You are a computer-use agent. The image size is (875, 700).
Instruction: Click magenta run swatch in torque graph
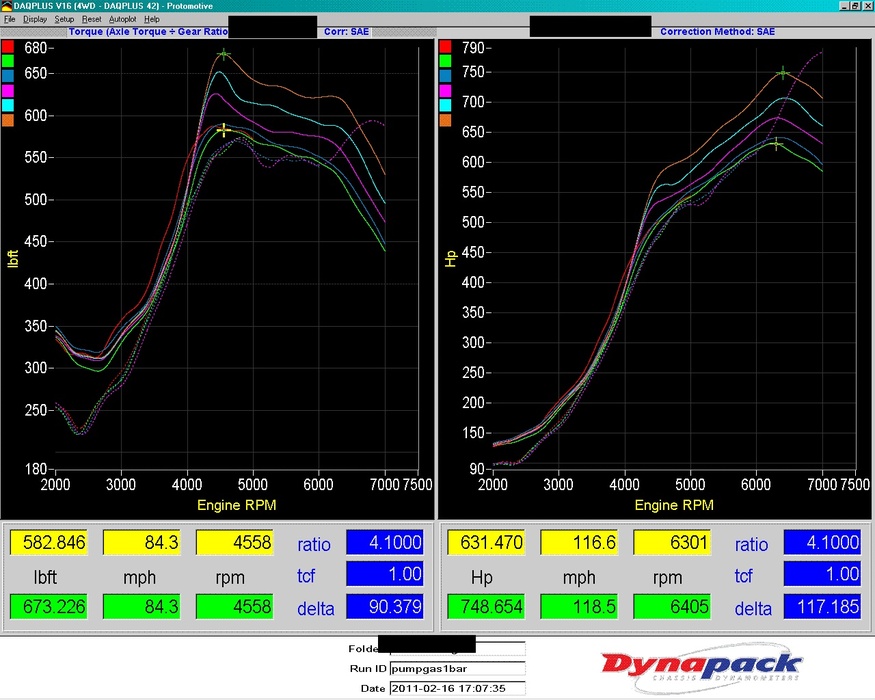pos(8,90)
